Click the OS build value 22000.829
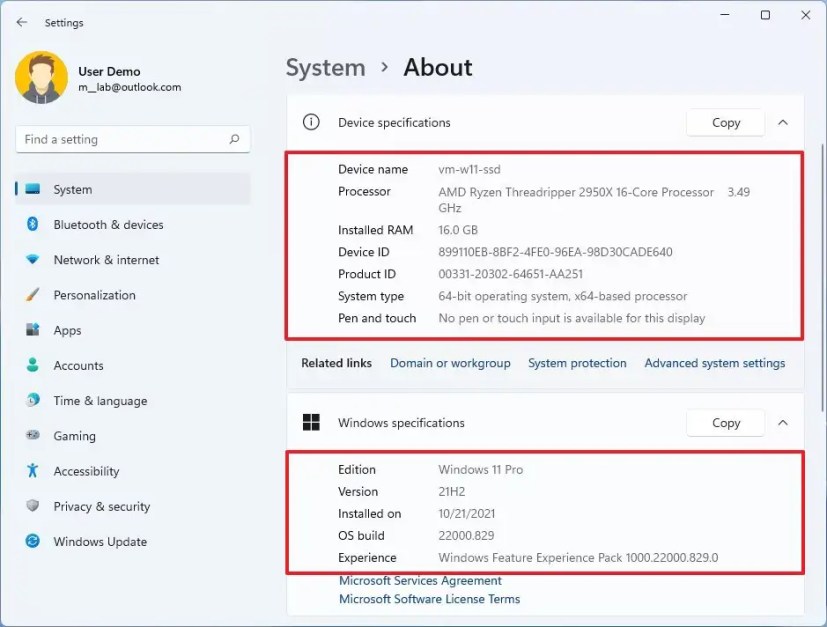The width and height of the screenshot is (827, 627). (x=466, y=536)
